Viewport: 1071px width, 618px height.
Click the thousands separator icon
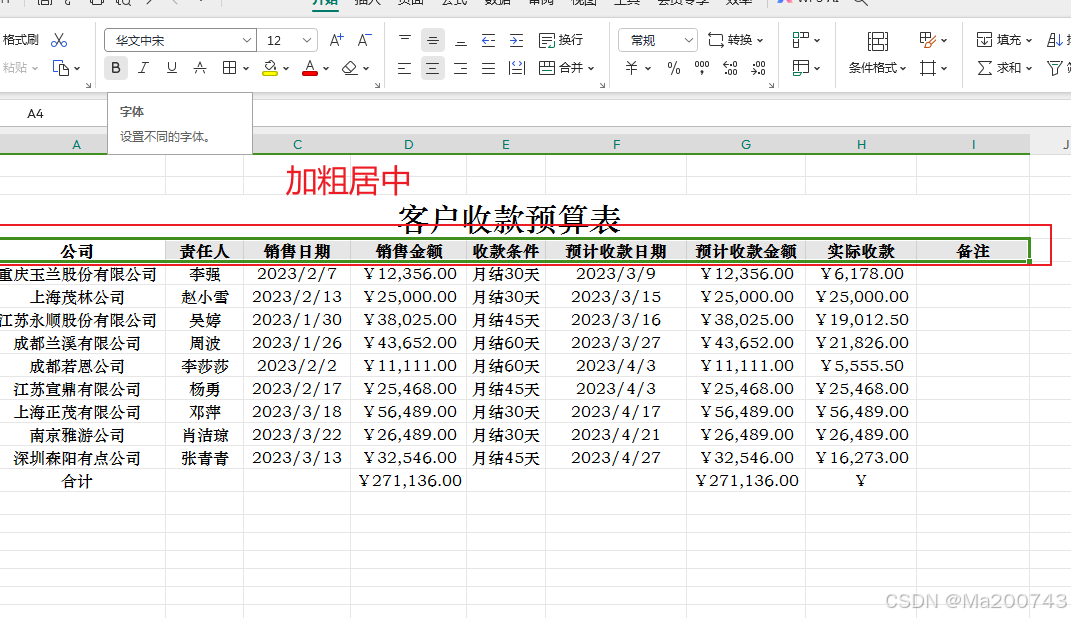tap(701, 68)
